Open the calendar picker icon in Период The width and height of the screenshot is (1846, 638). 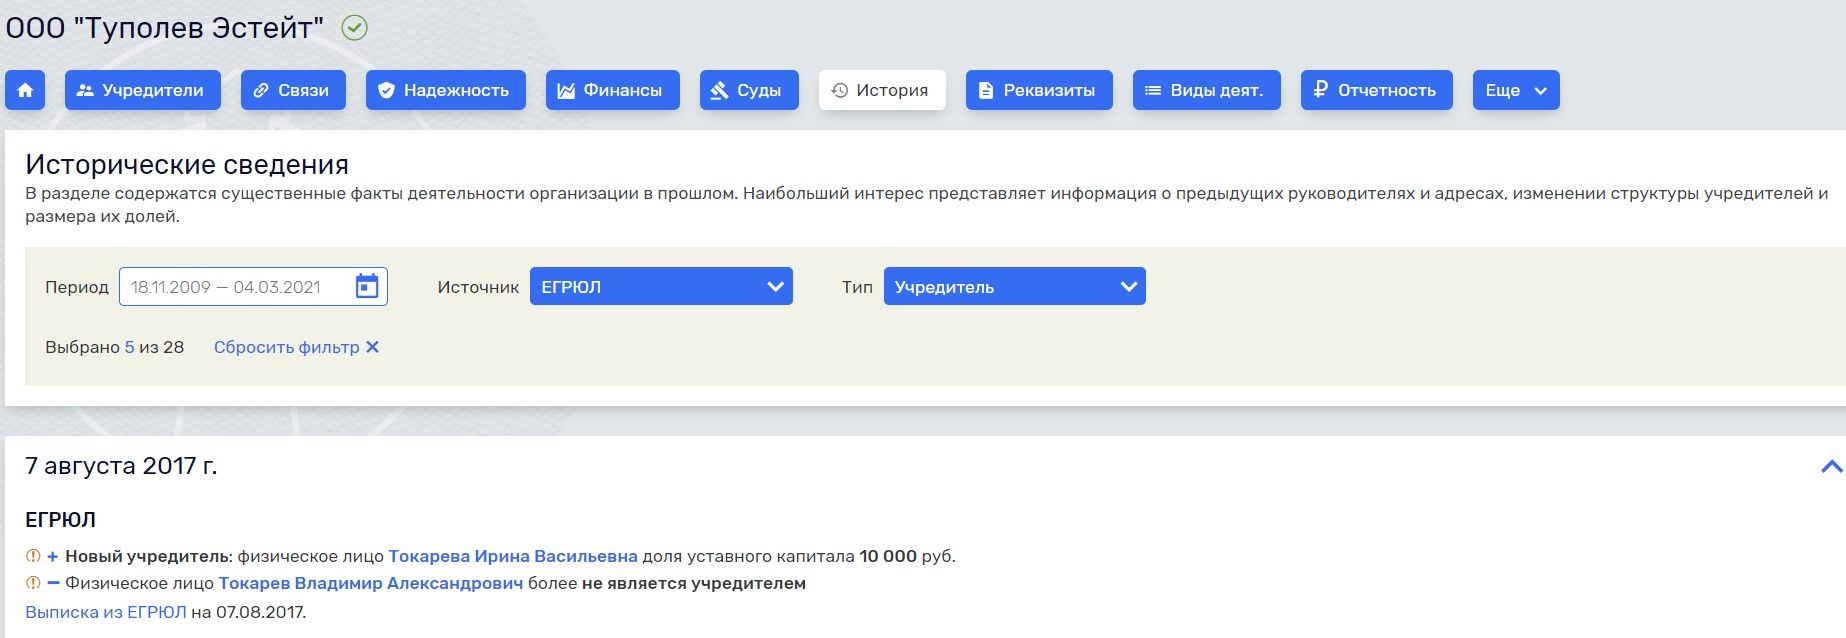[x=367, y=287]
